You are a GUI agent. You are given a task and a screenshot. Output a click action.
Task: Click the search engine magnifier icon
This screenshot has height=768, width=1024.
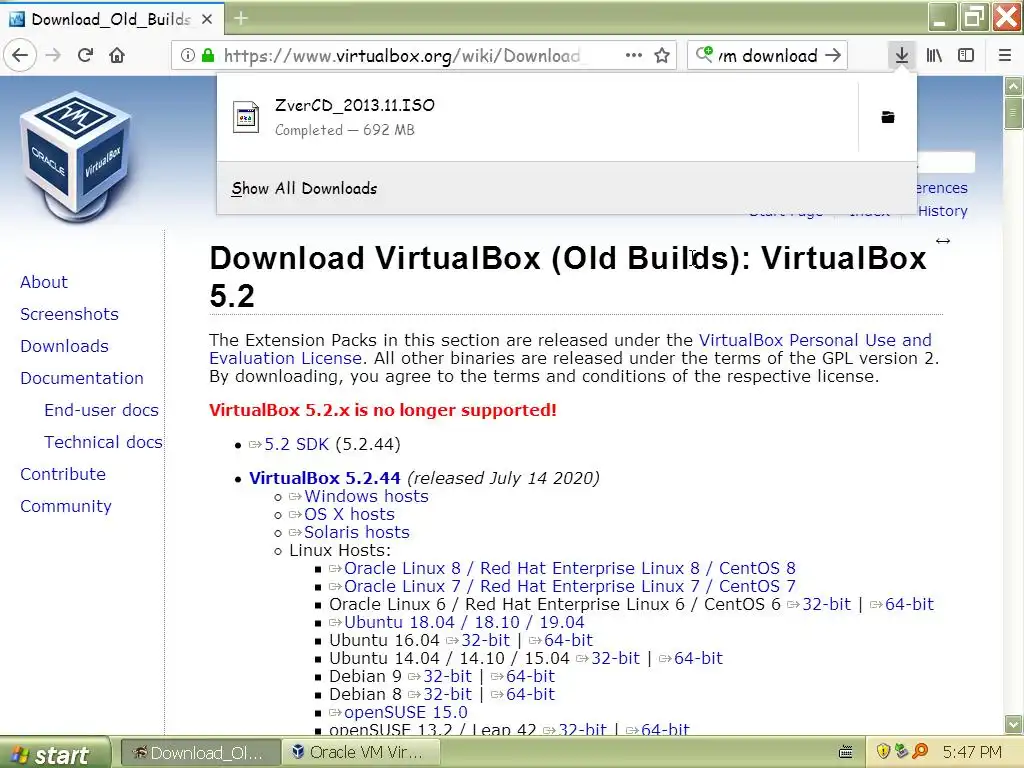tap(704, 55)
